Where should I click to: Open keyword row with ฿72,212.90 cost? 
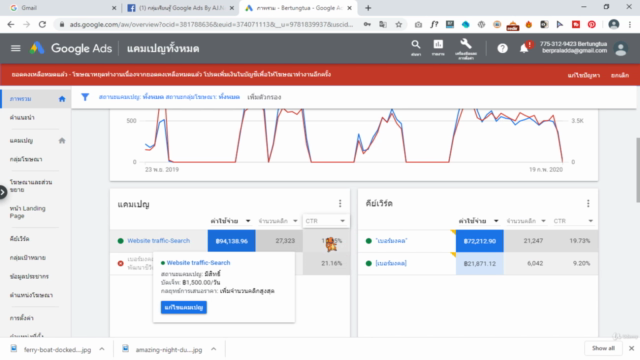click(391, 241)
